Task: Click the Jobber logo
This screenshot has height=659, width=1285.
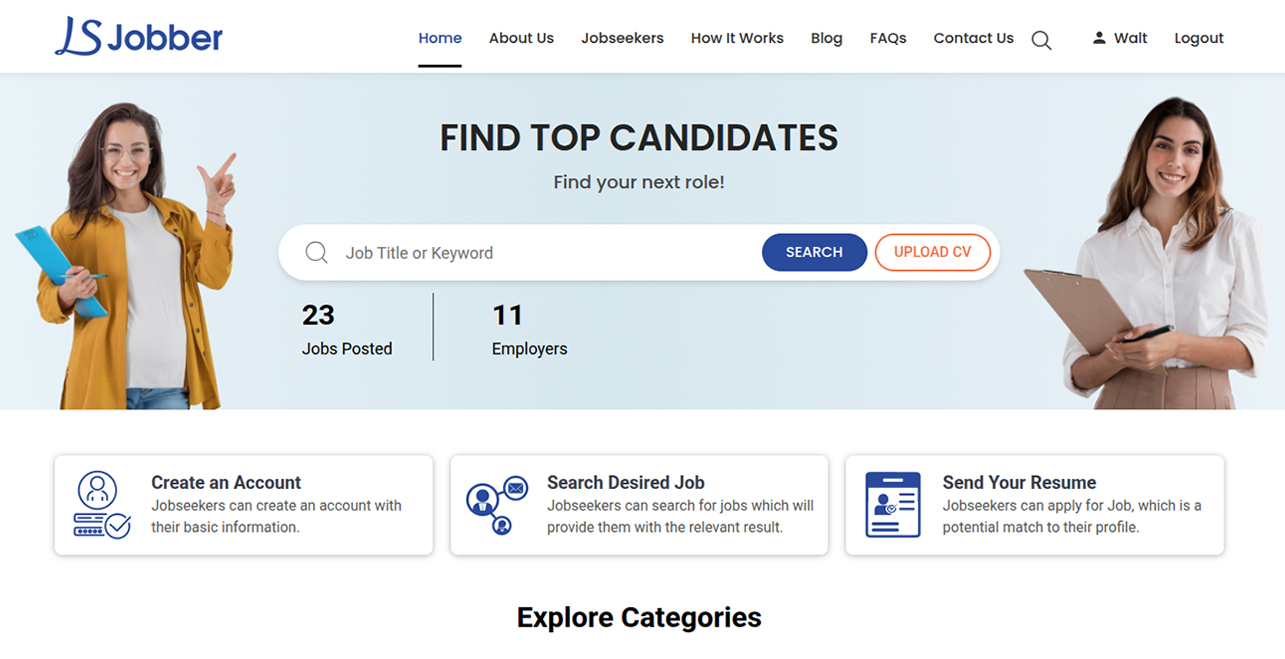Action: click(138, 36)
